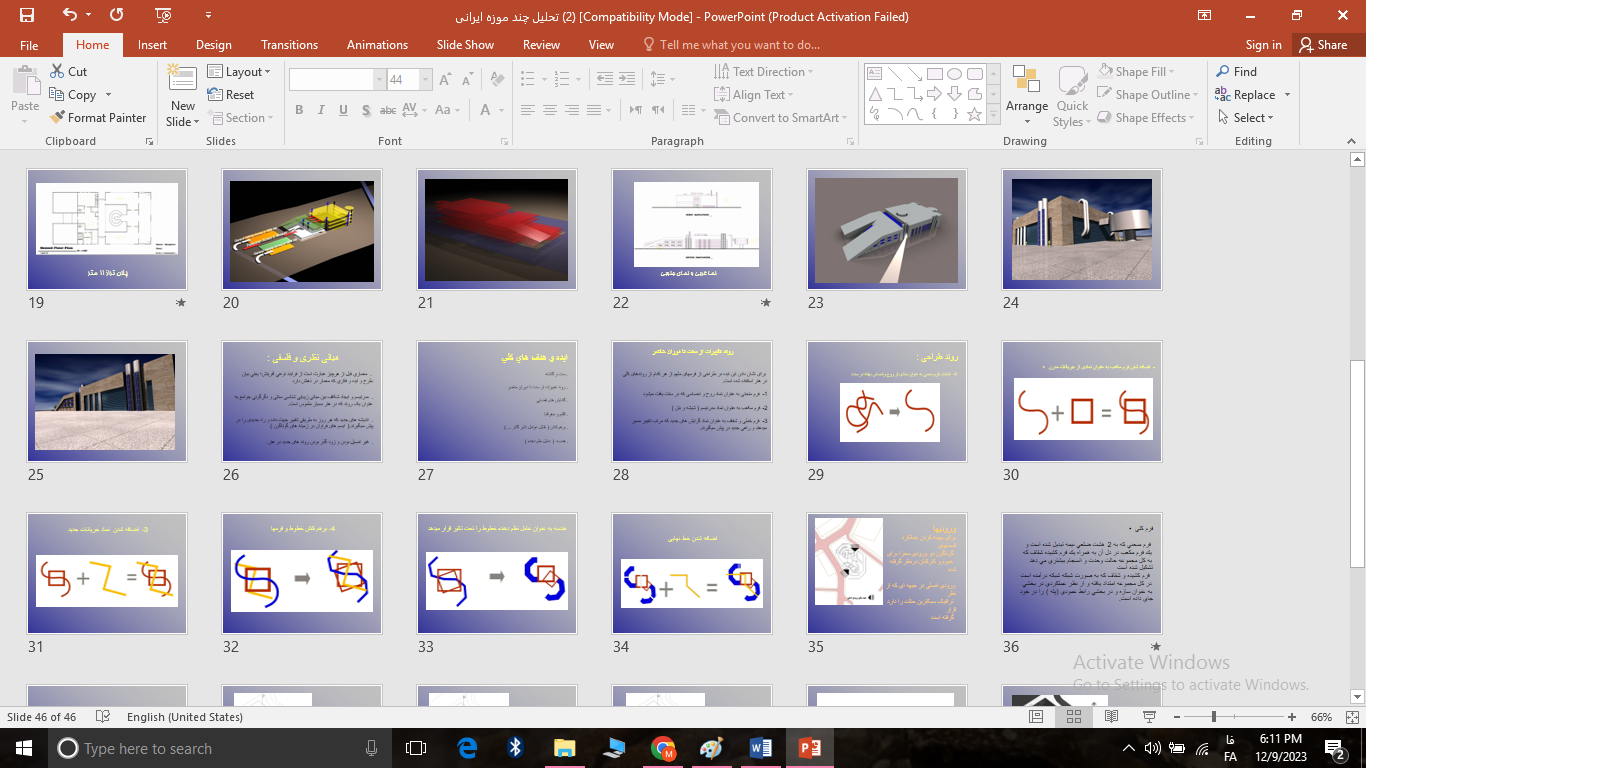This screenshot has width=1601, height=768.
Task: Switch to Reading View in status bar
Action: tap(1111, 717)
